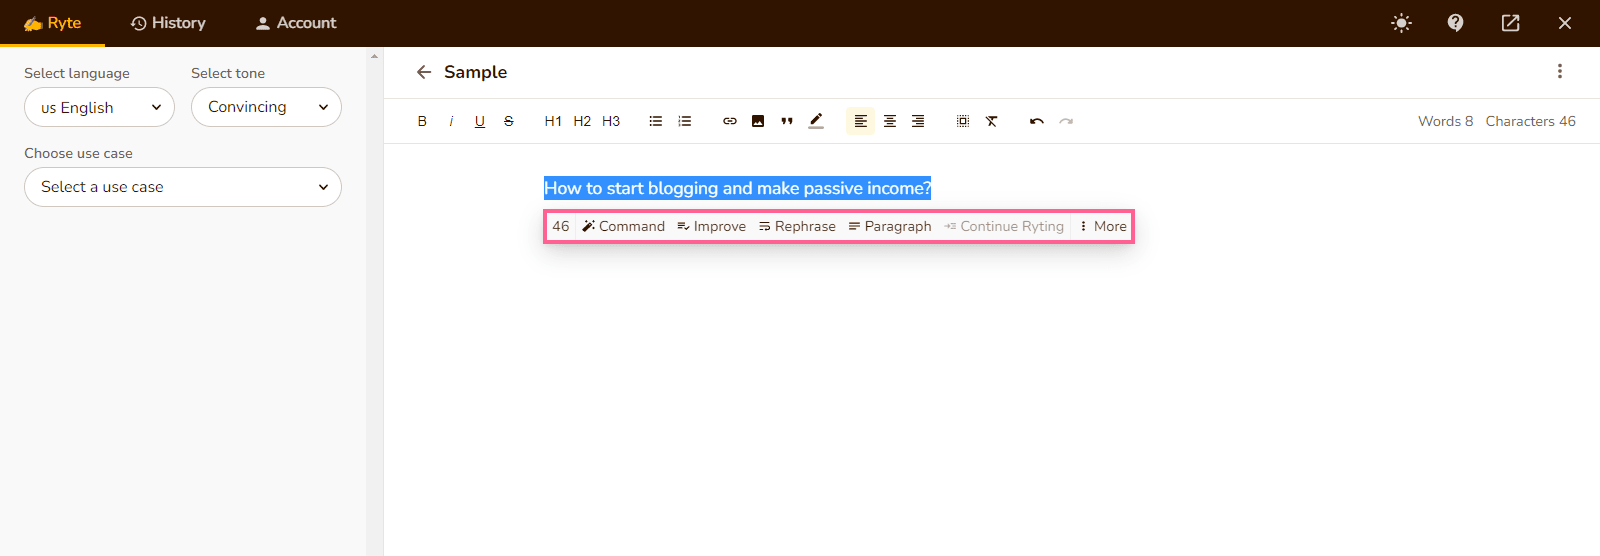Open the Account tab
This screenshot has width=1600, height=556.
296,23
